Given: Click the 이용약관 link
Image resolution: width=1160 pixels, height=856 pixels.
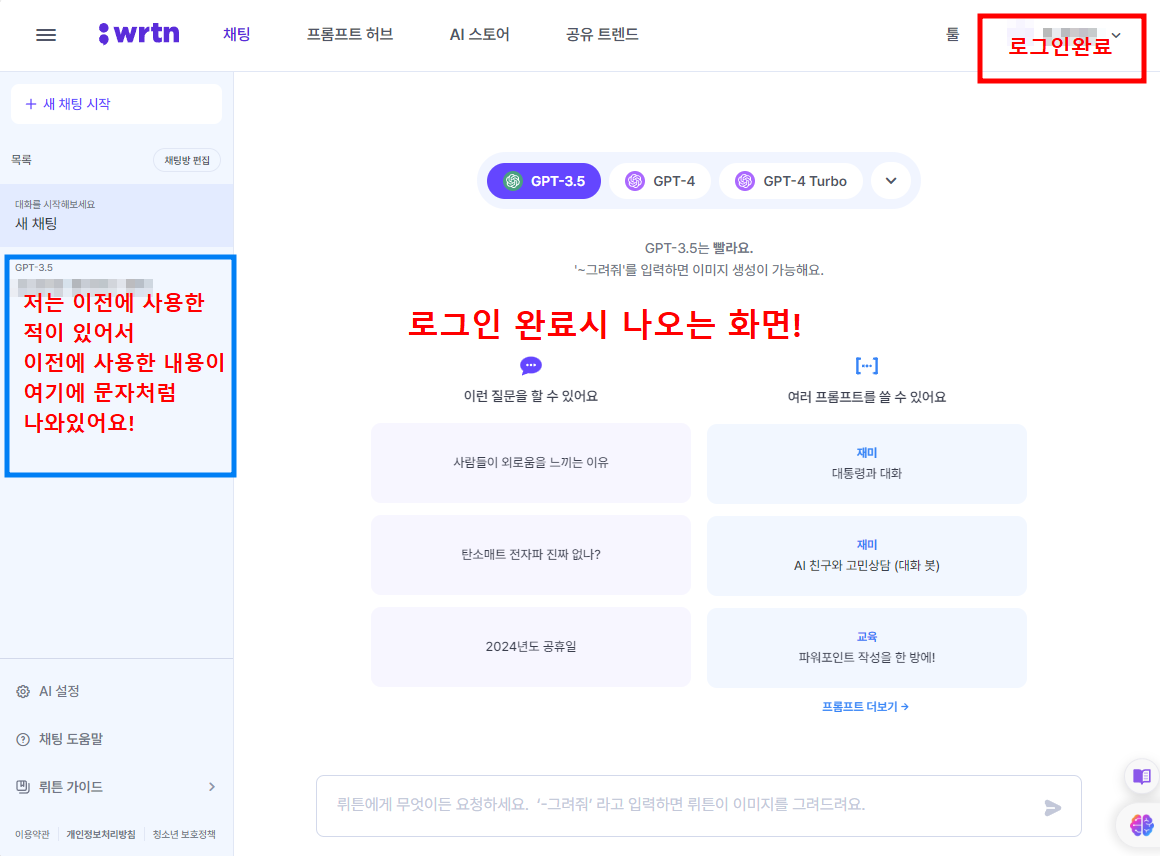Looking at the screenshot, I should [x=32, y=835].
